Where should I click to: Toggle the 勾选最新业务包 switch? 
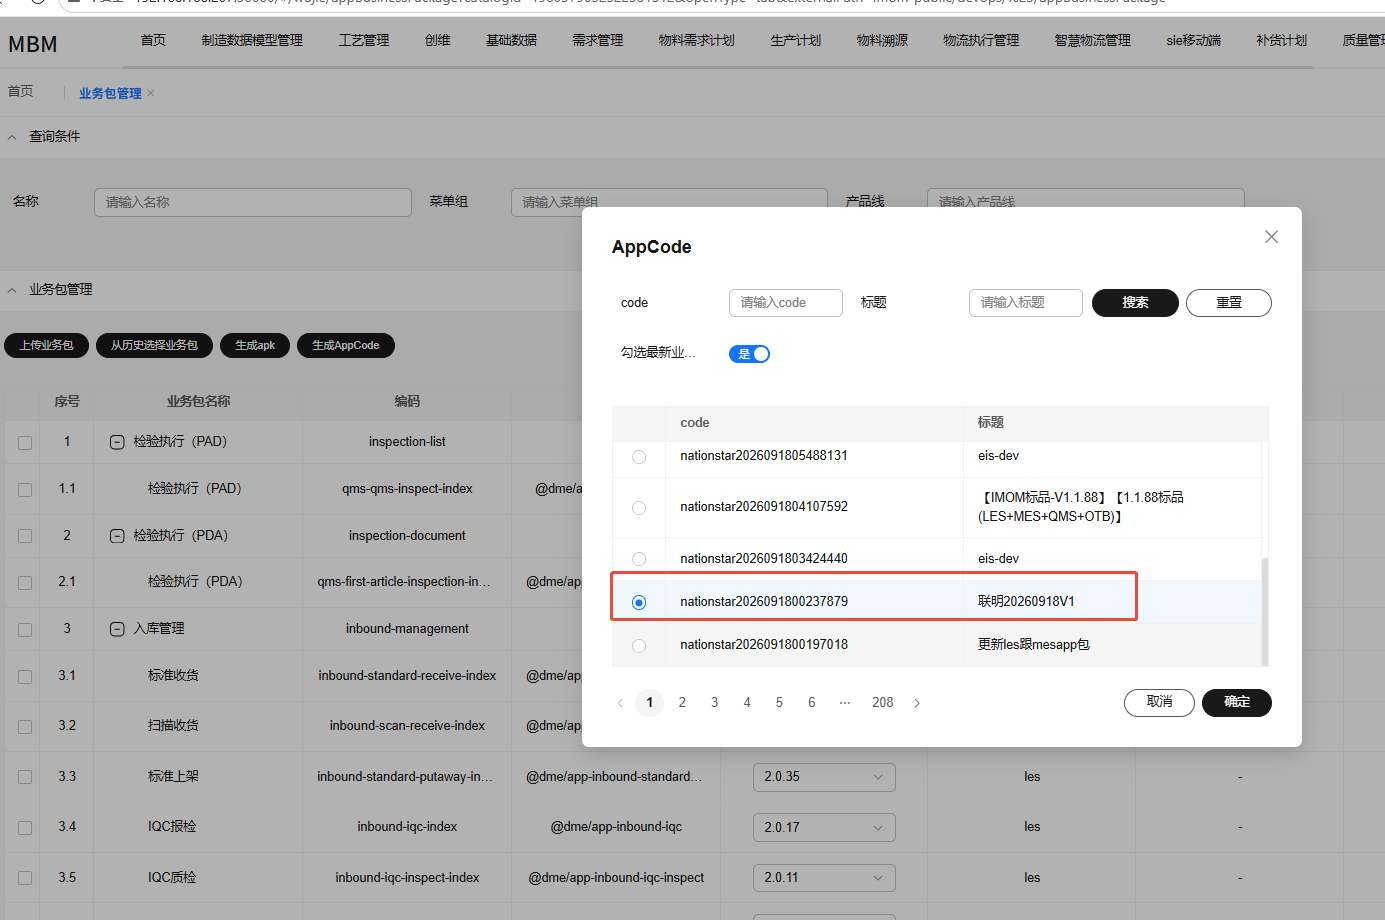[x=749, y=354]
